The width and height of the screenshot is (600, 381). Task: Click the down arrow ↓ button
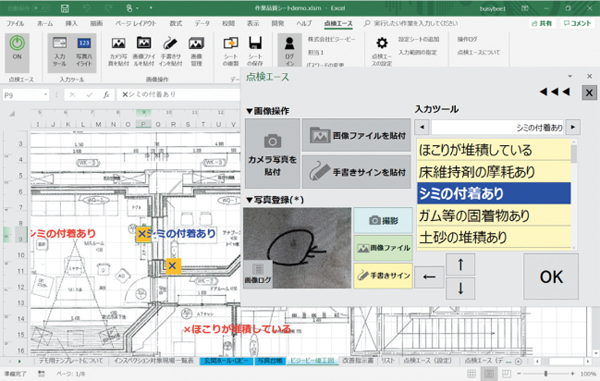(460, 288)
